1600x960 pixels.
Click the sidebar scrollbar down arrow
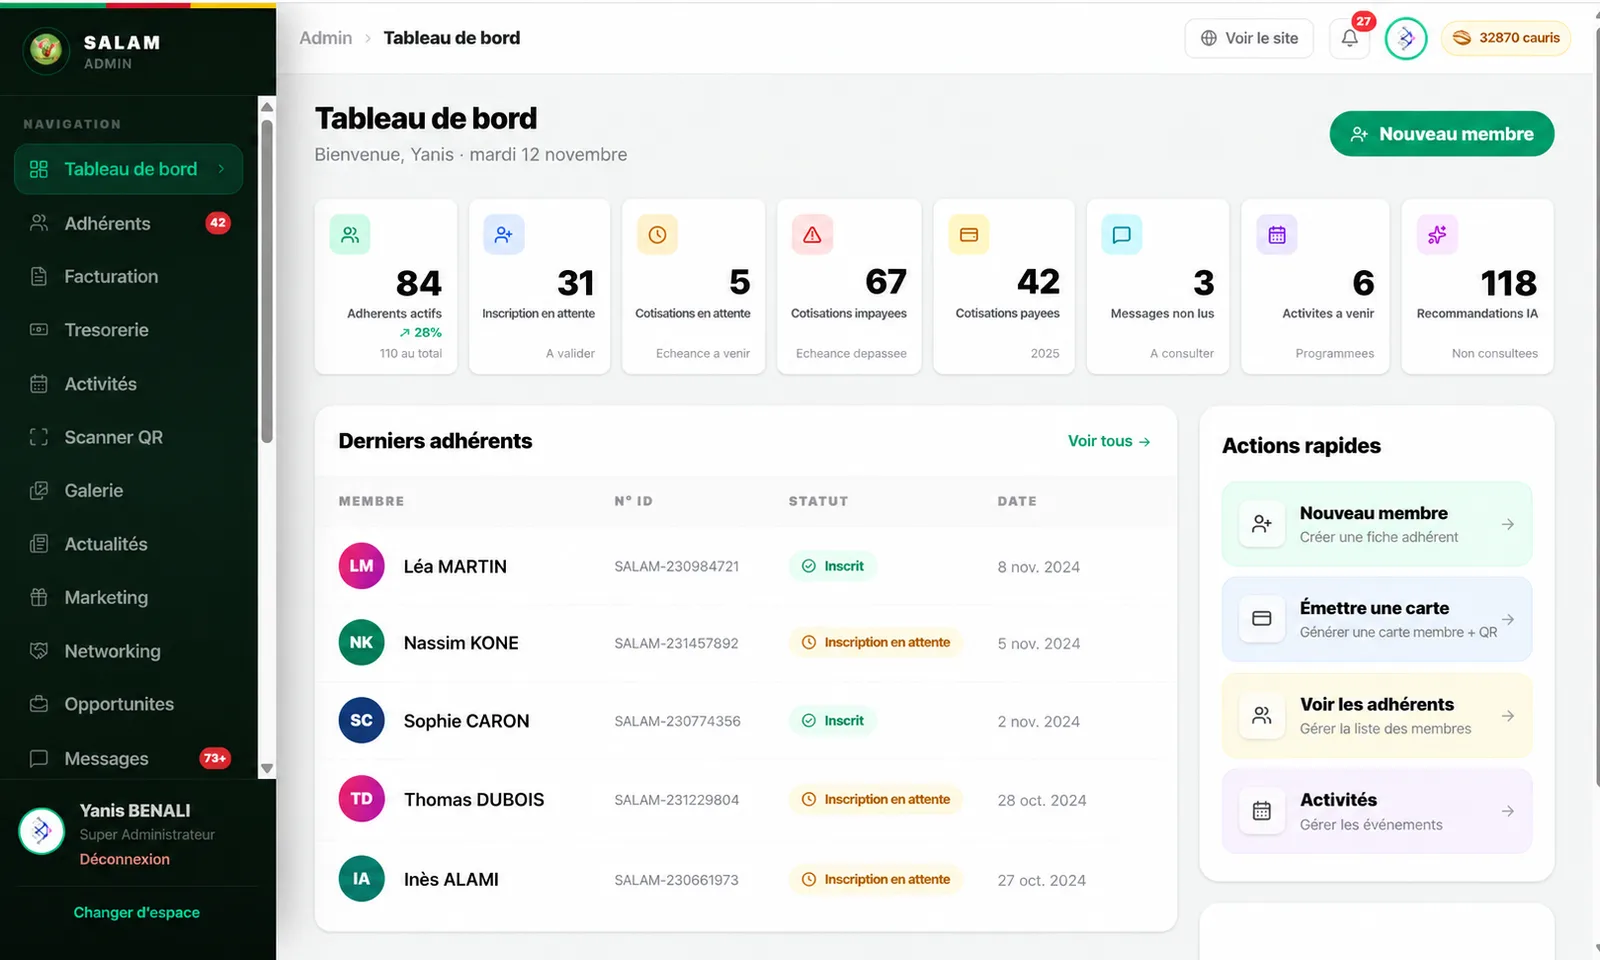(x=267, y=768)
